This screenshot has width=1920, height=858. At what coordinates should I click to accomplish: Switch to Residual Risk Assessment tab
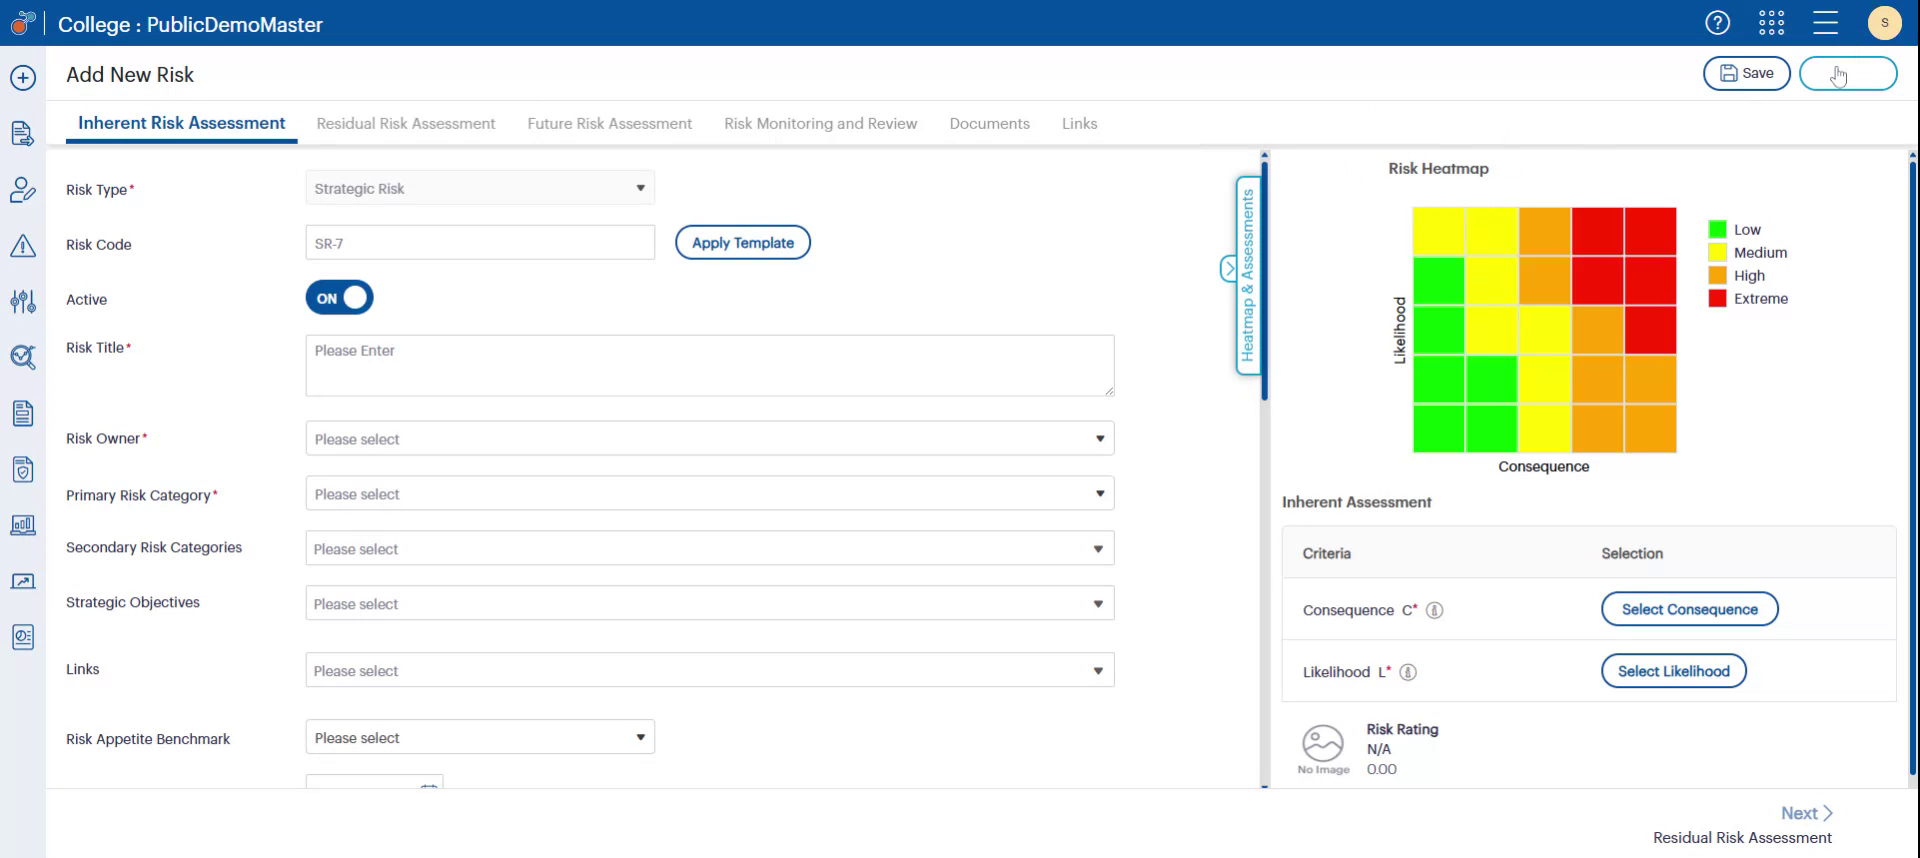pyautogui.click(x=405, y=124)
